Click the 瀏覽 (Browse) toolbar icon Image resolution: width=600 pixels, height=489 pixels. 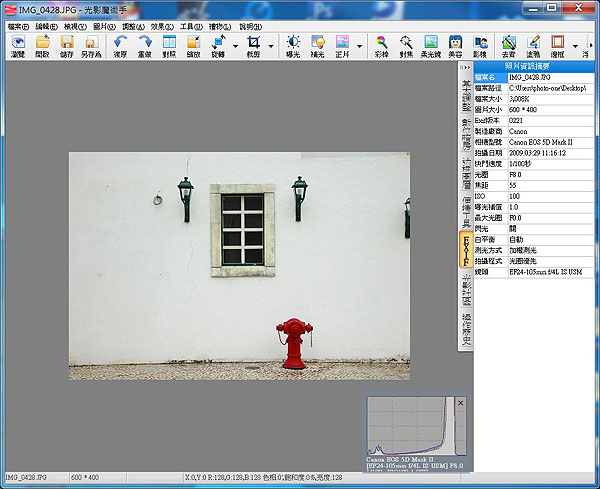coord(18,44)
